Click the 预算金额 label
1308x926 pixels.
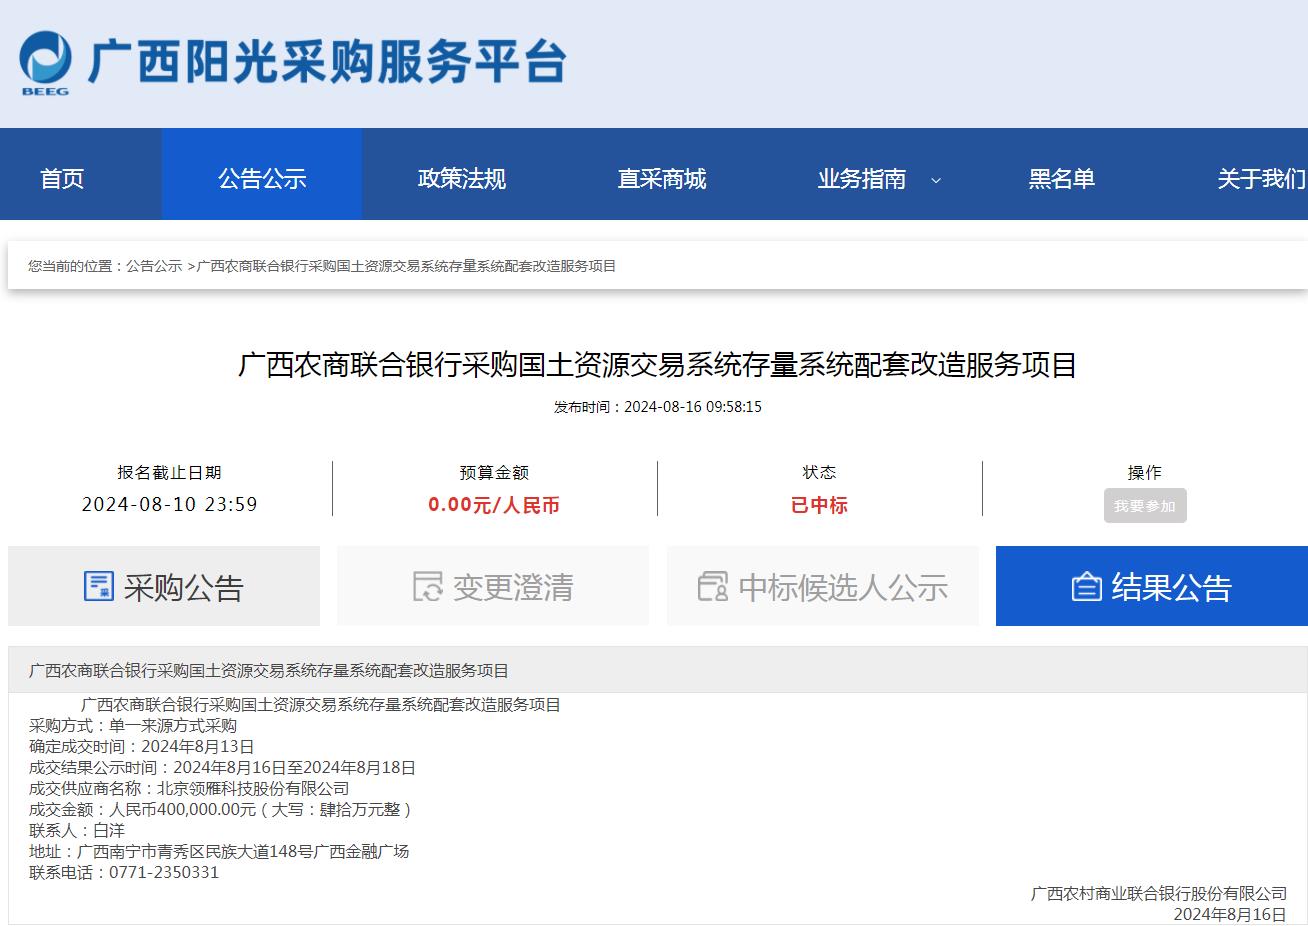coord(494,472)
